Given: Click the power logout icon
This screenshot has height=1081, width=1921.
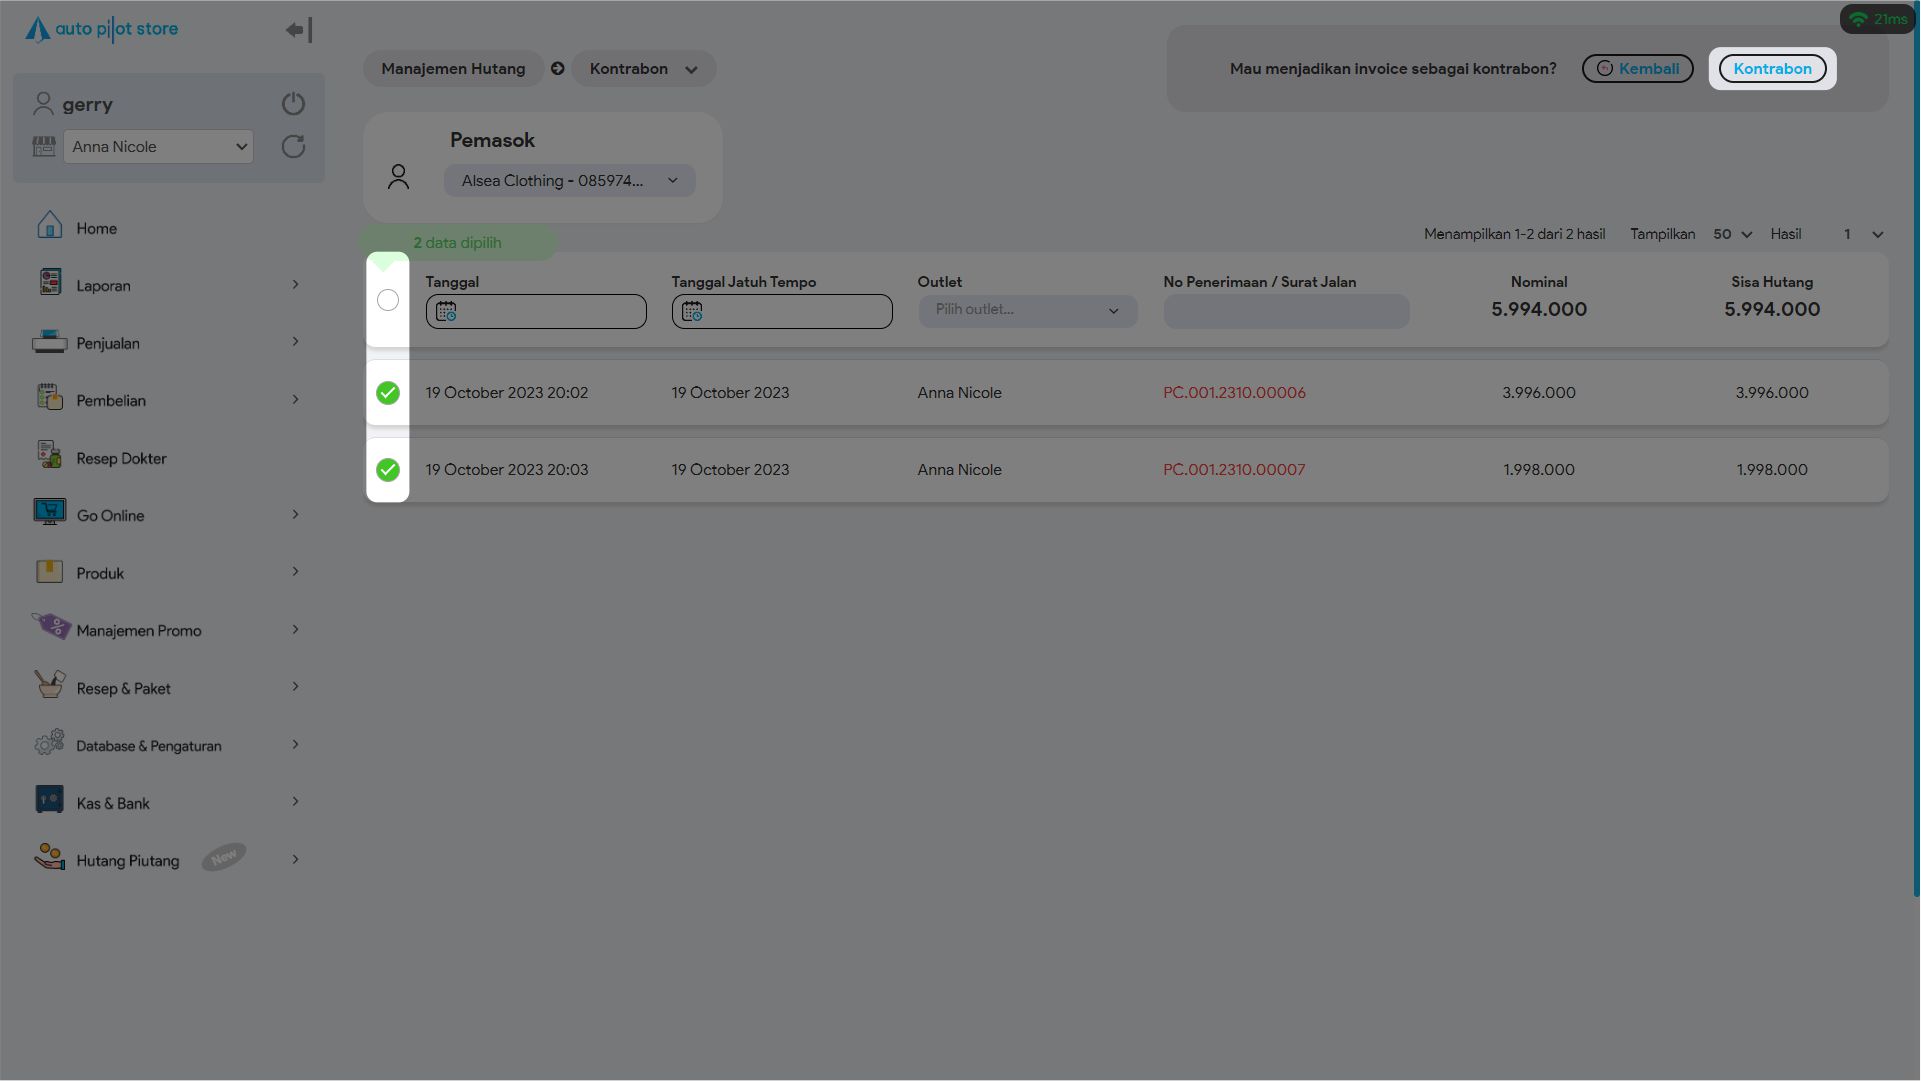Looking at the screenshot, I should pos(293,104).
